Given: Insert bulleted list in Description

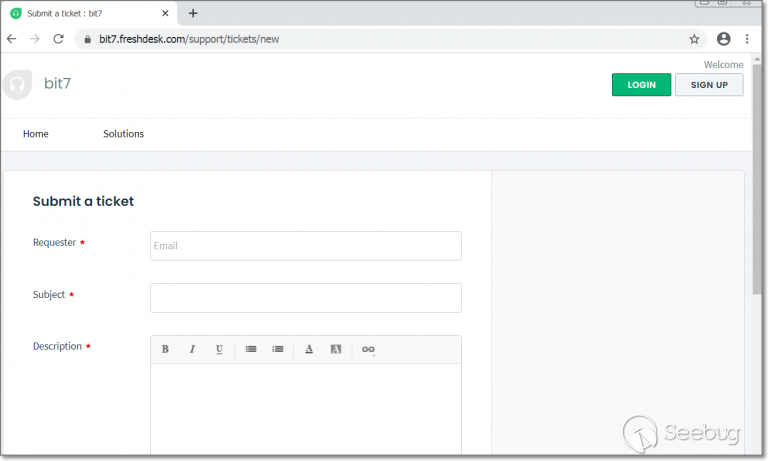Looking at the screenshot, I should [x=251, y=349].
